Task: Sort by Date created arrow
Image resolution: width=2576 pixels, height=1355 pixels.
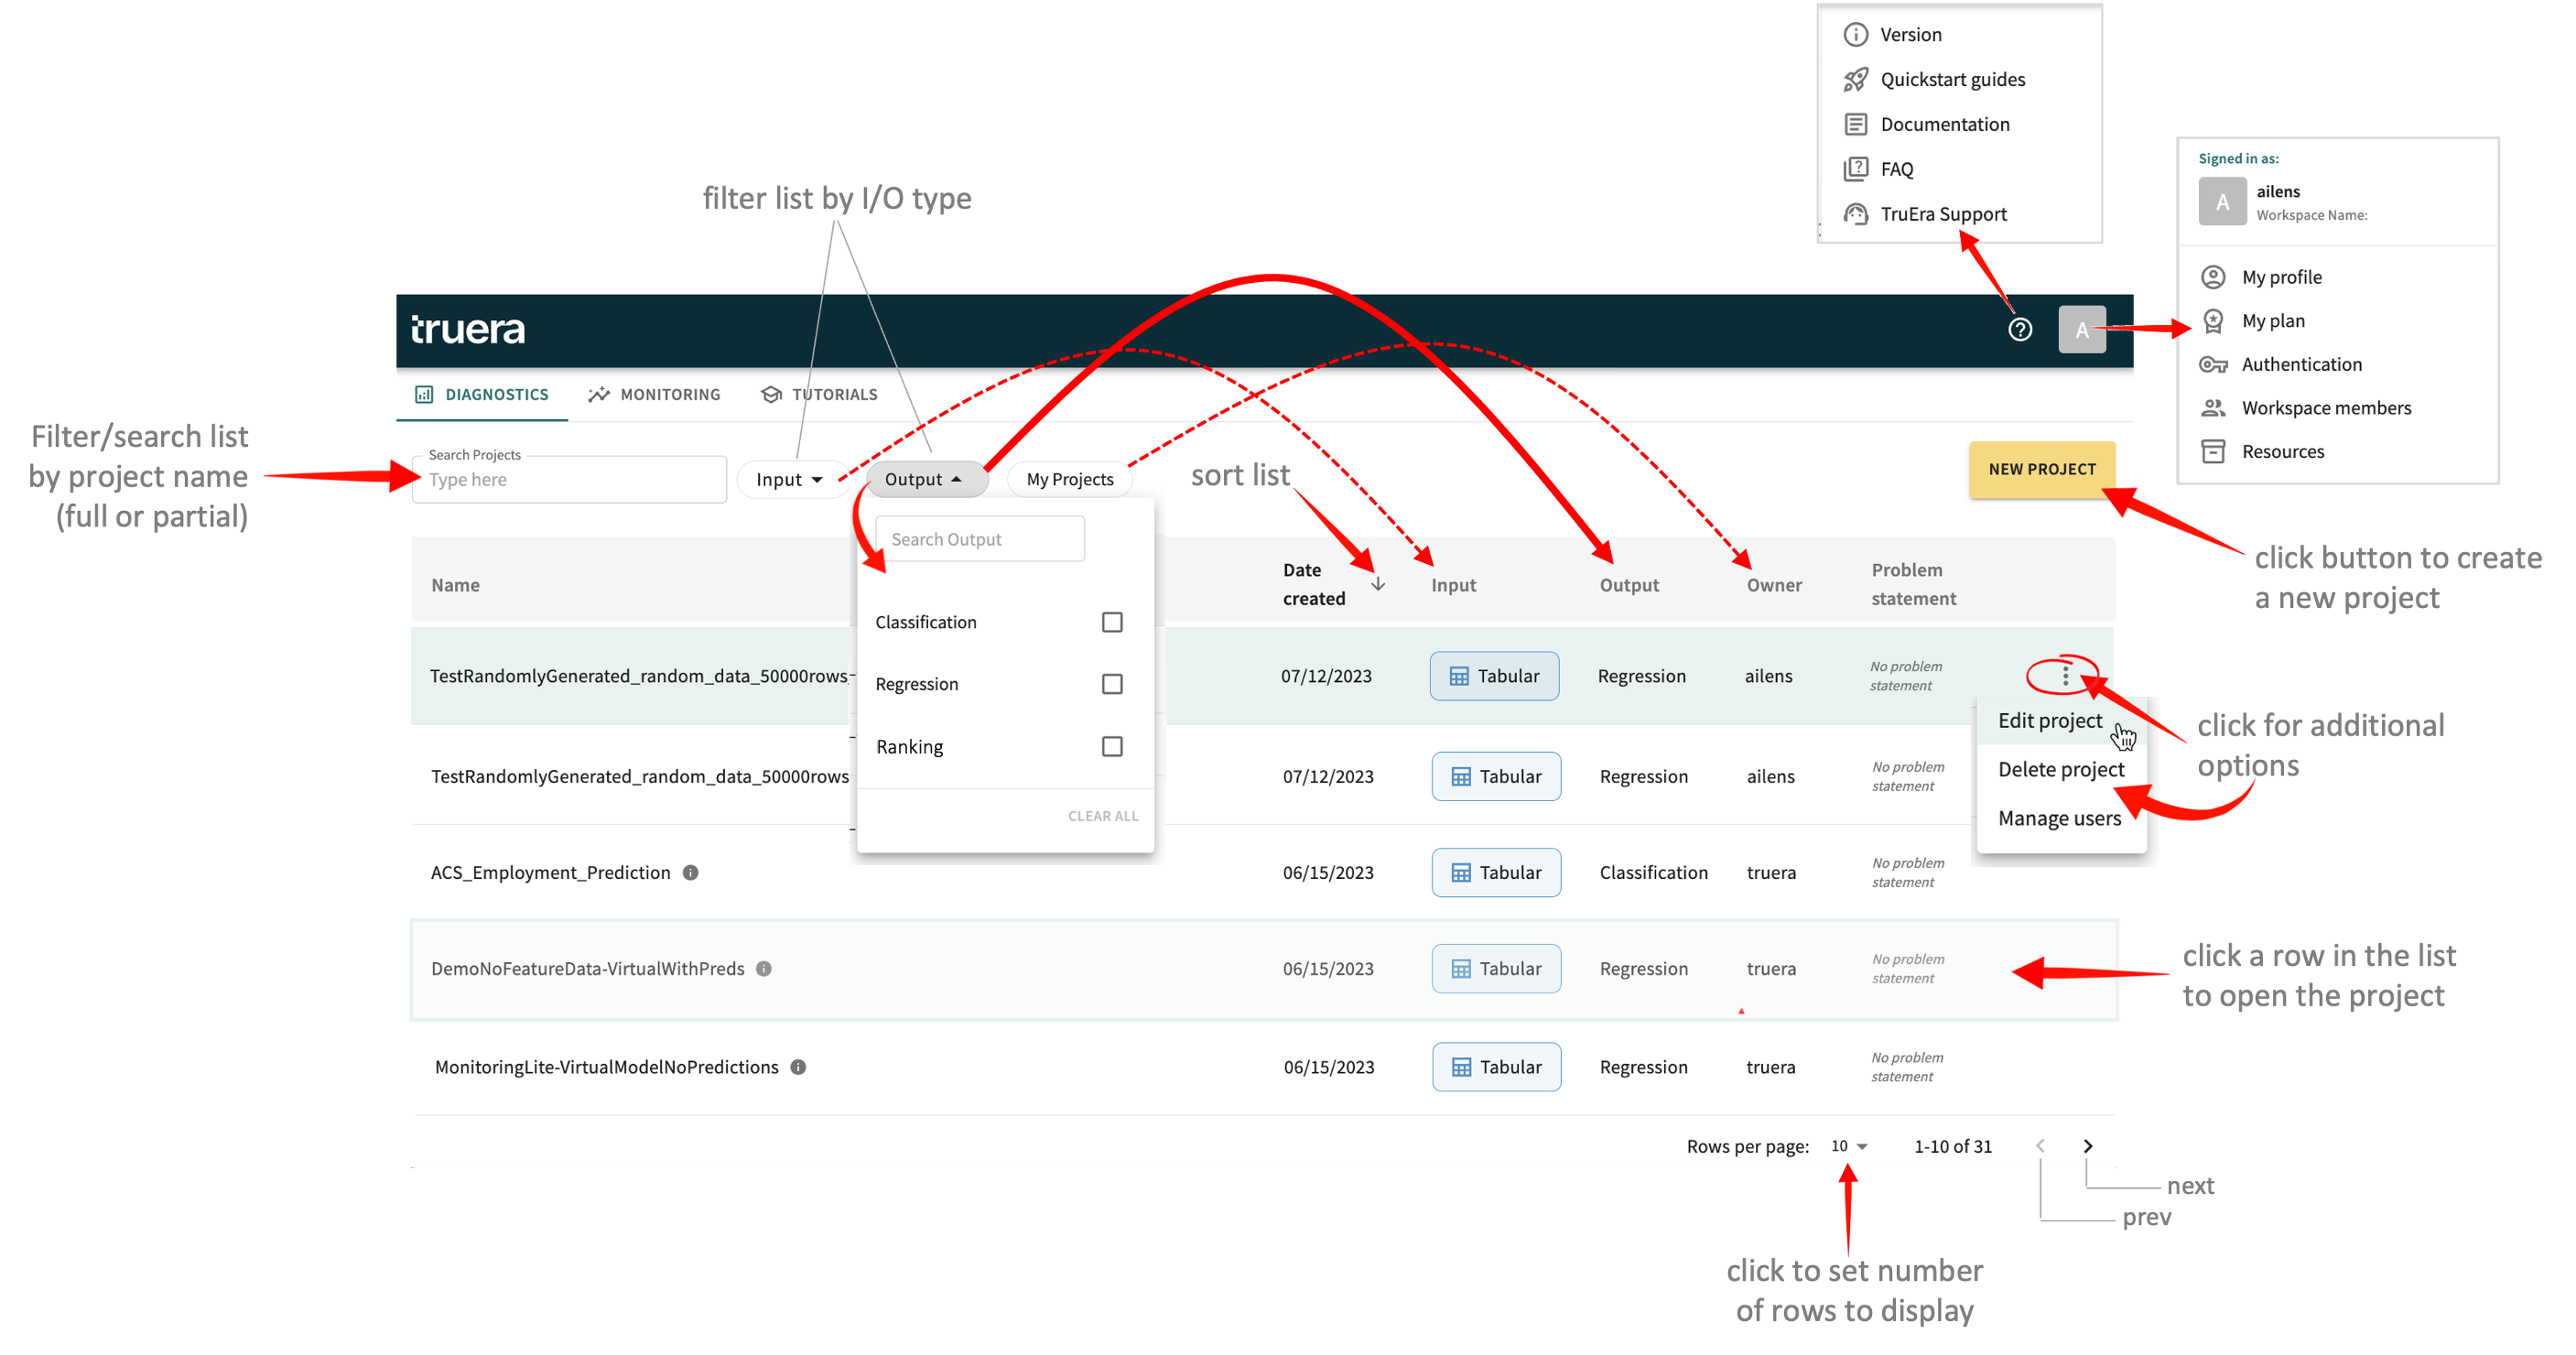Action: (x=1378, y=584)
